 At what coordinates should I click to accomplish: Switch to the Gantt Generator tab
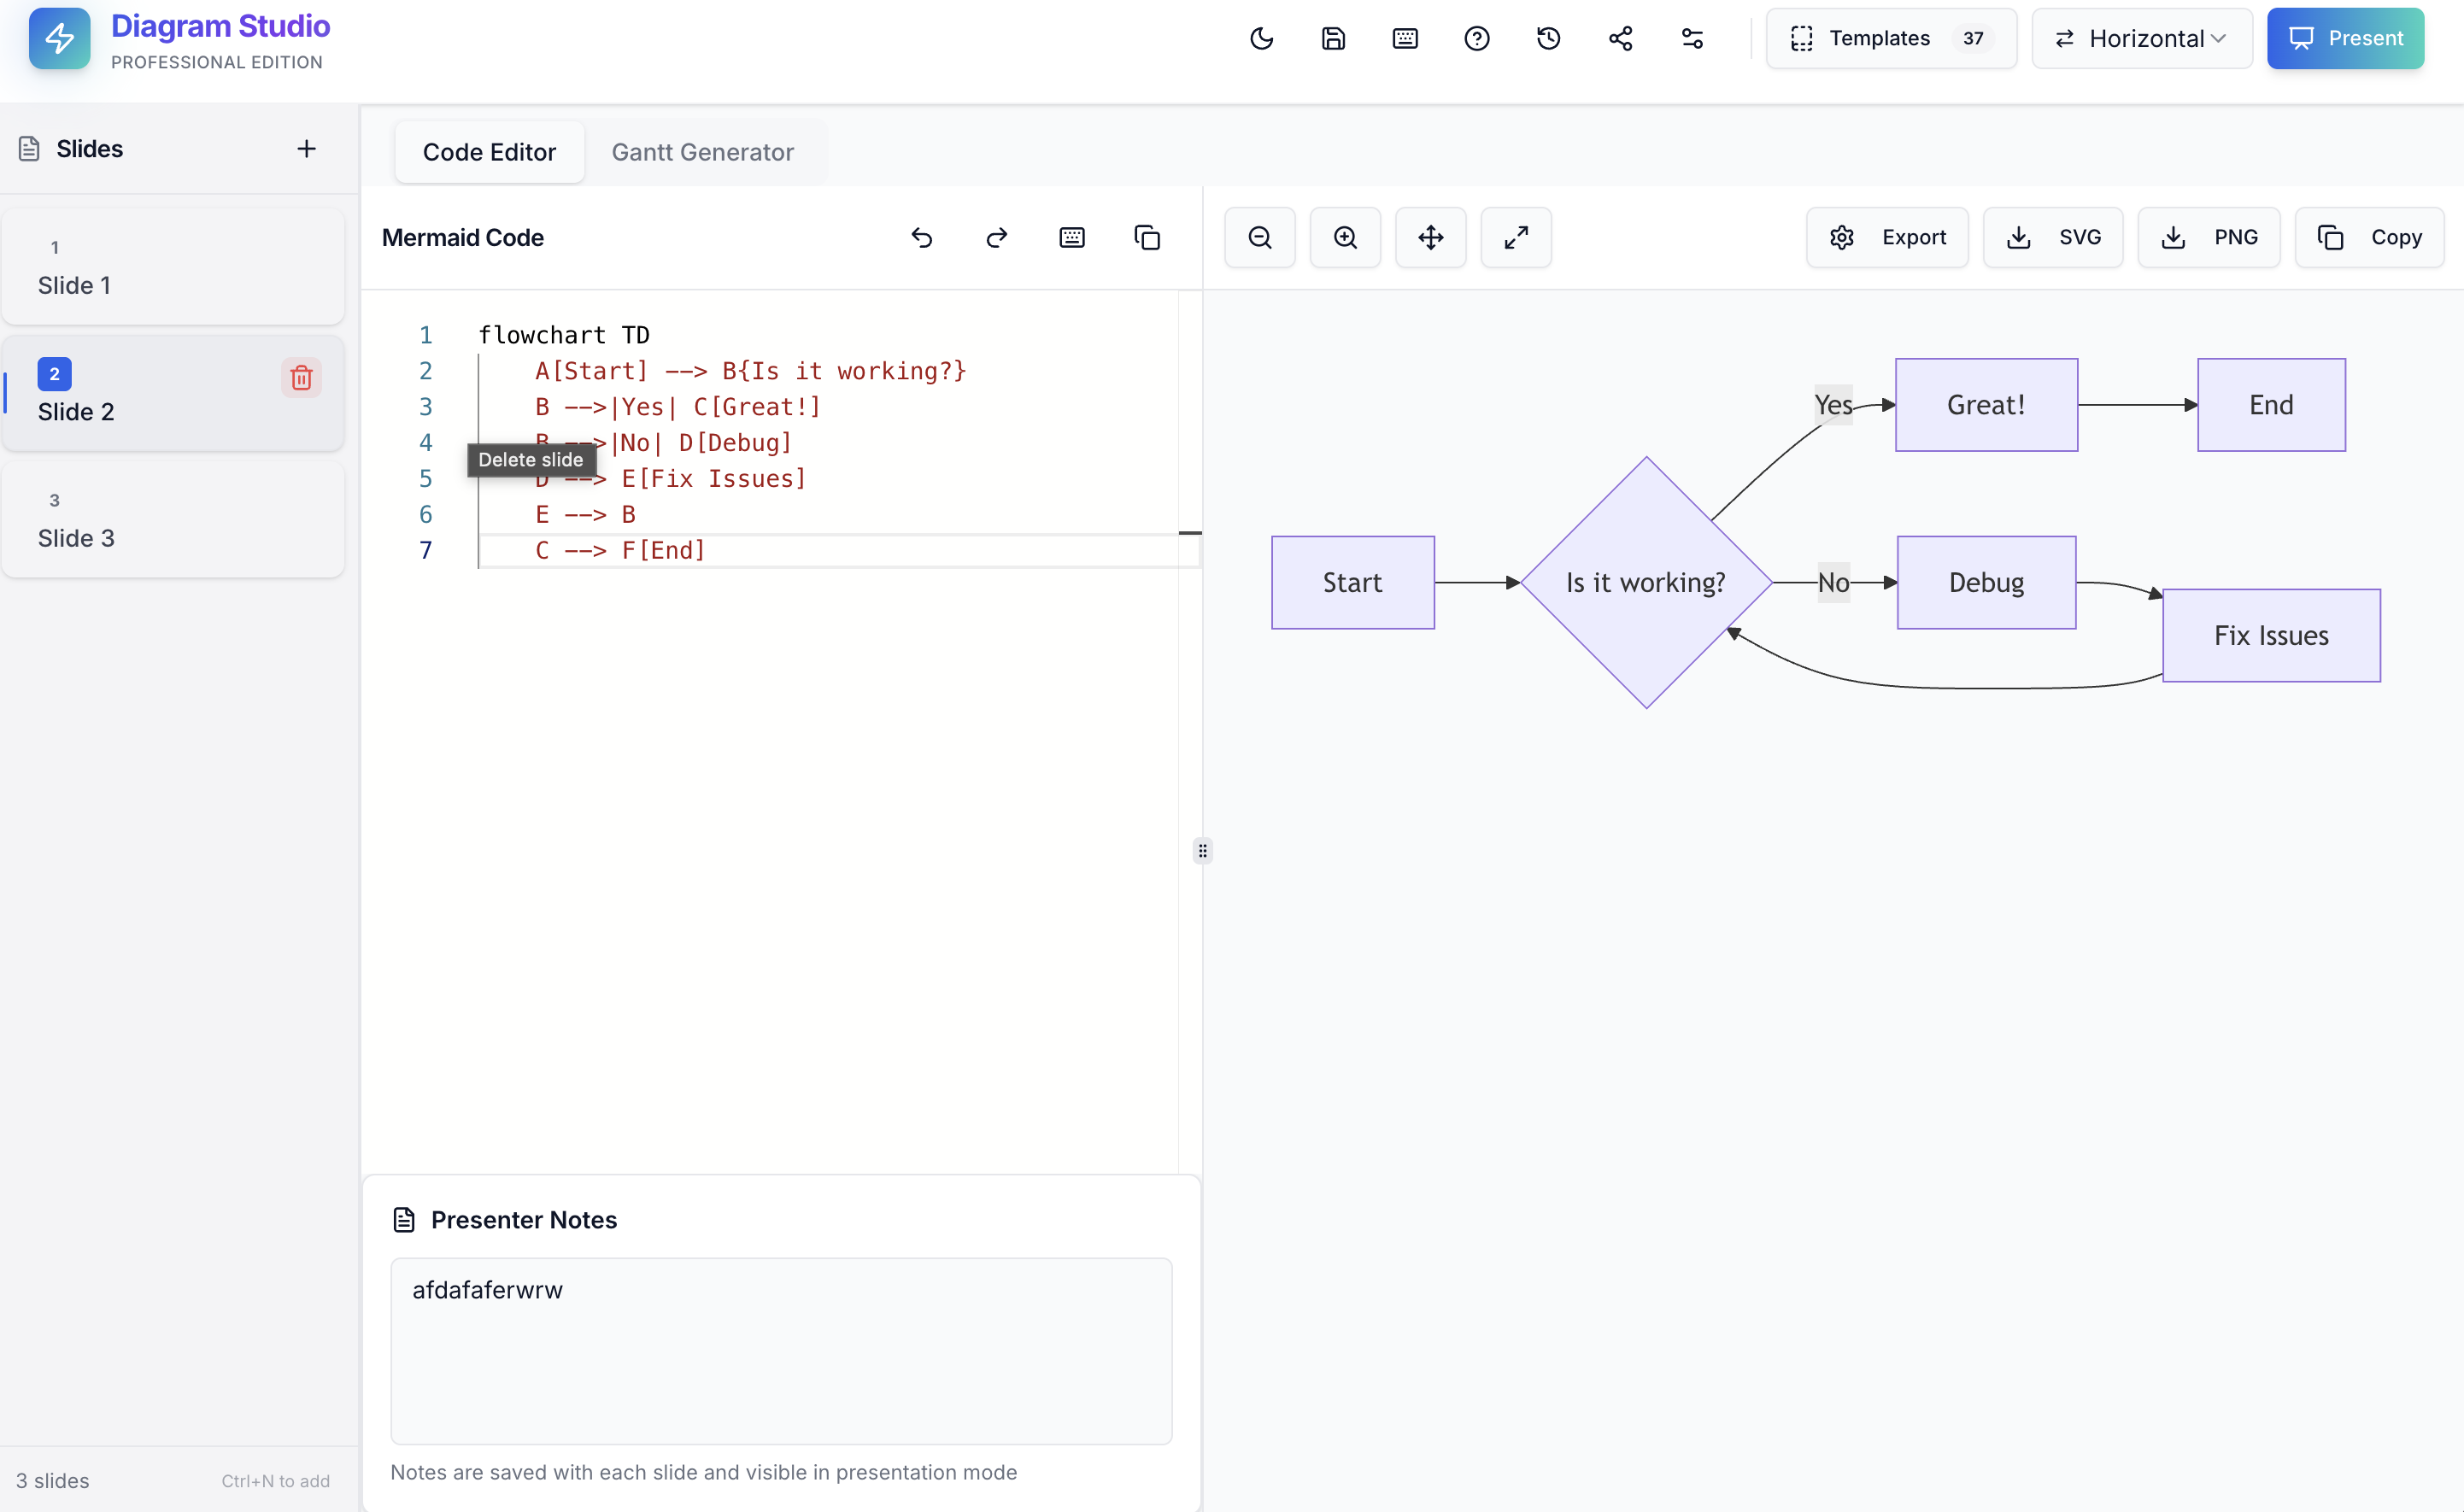point(703,152)
